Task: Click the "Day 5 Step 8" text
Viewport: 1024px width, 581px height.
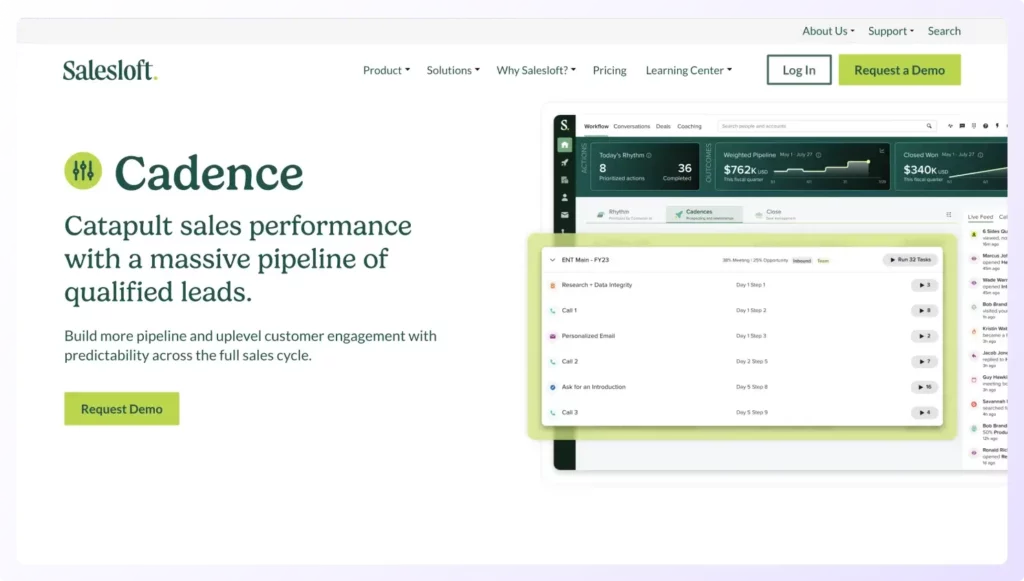Action: point(752,387)
